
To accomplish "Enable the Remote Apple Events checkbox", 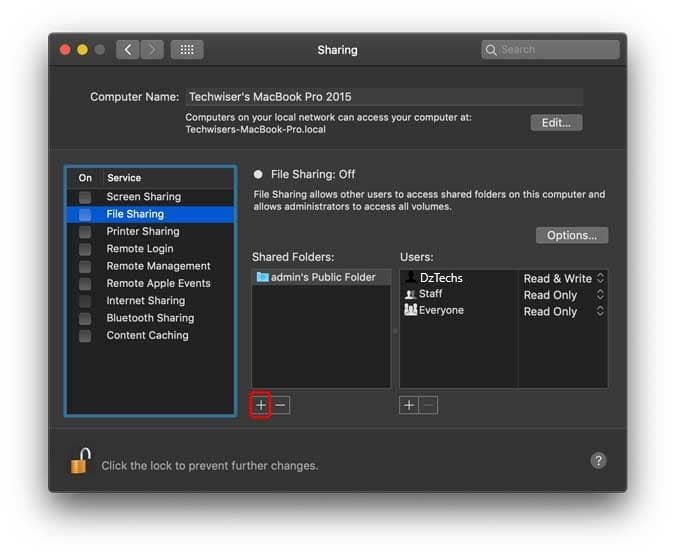I will [85, 284].
